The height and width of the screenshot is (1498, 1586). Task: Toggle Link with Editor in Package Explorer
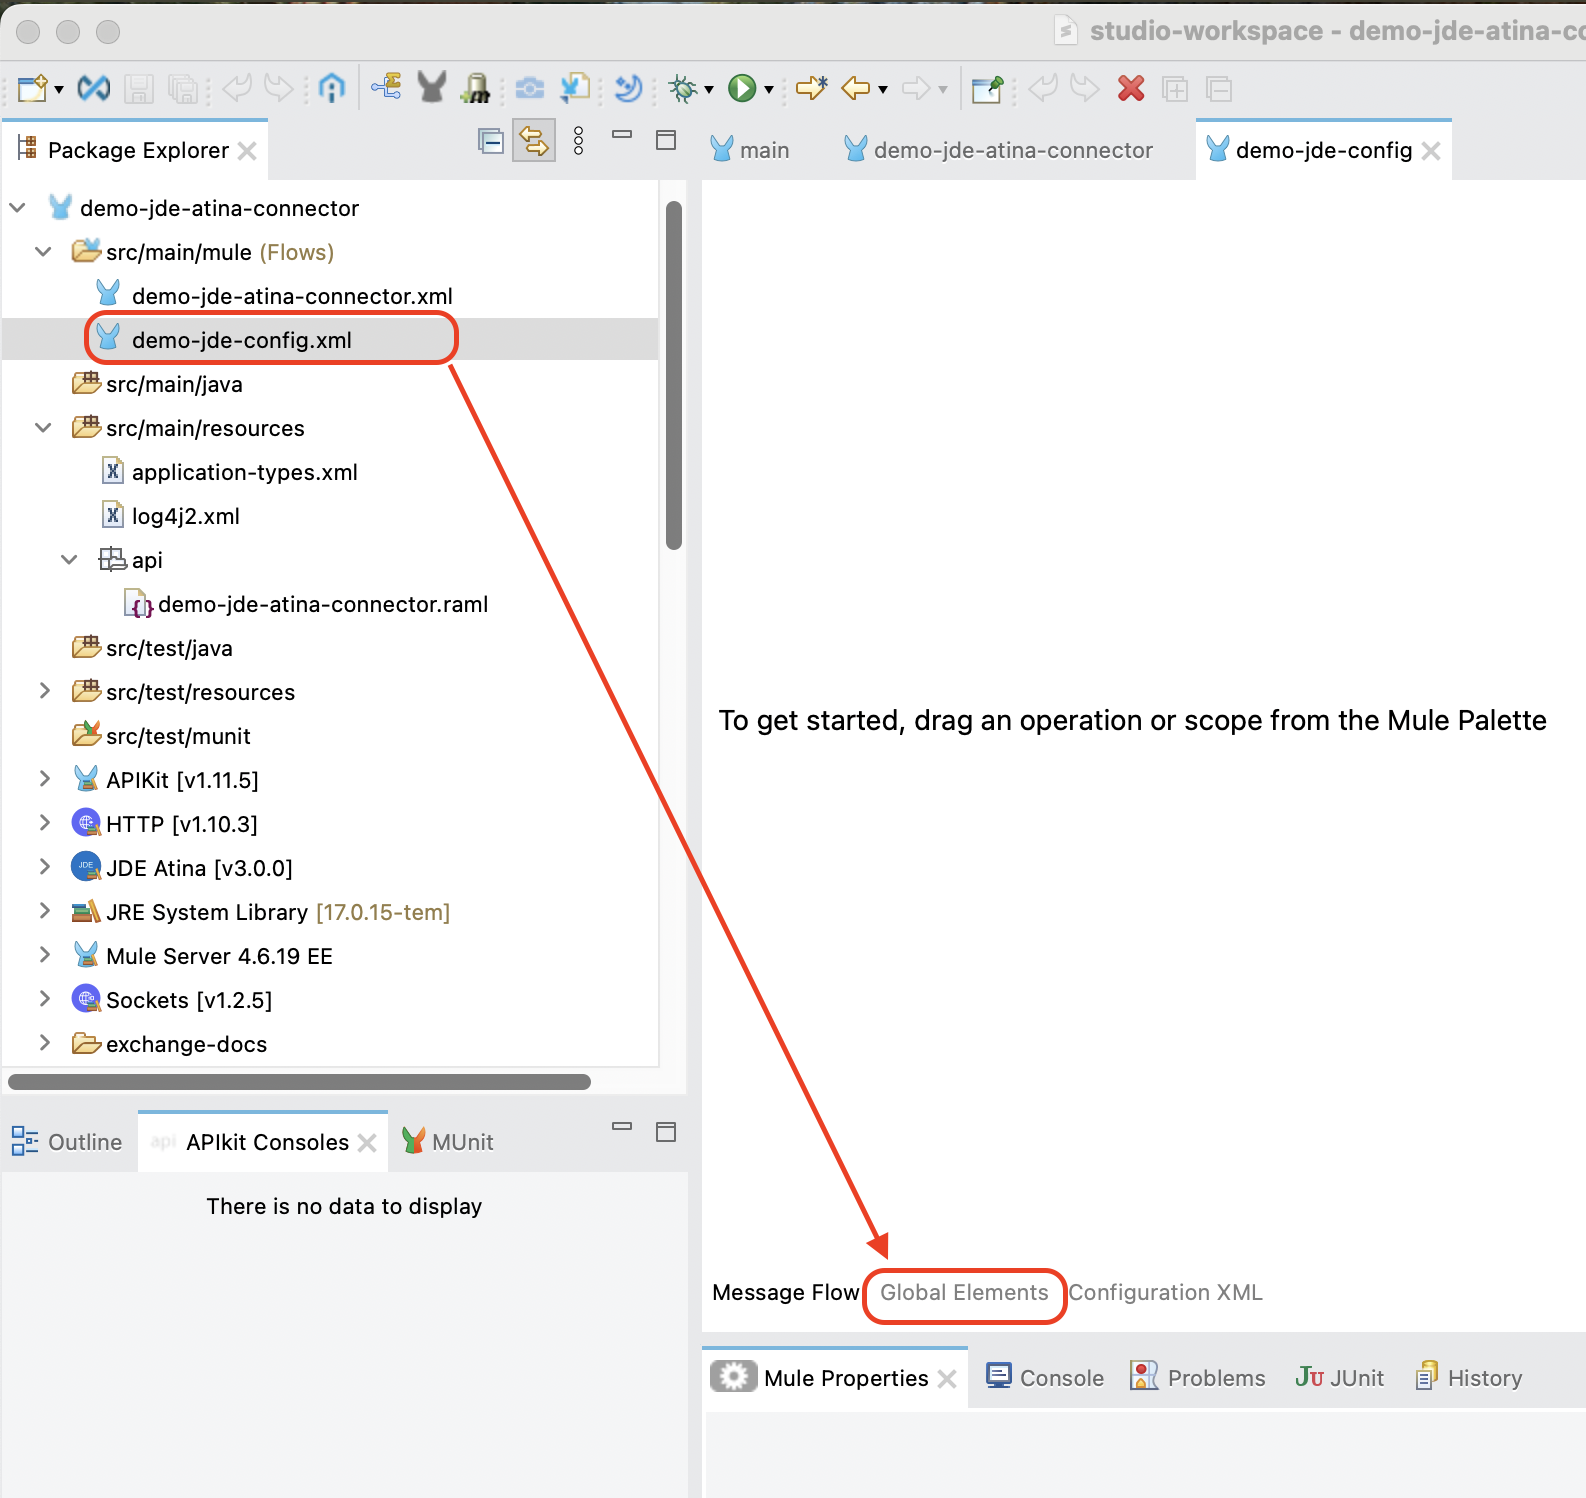pyautogui.click(x=534, y=141)
